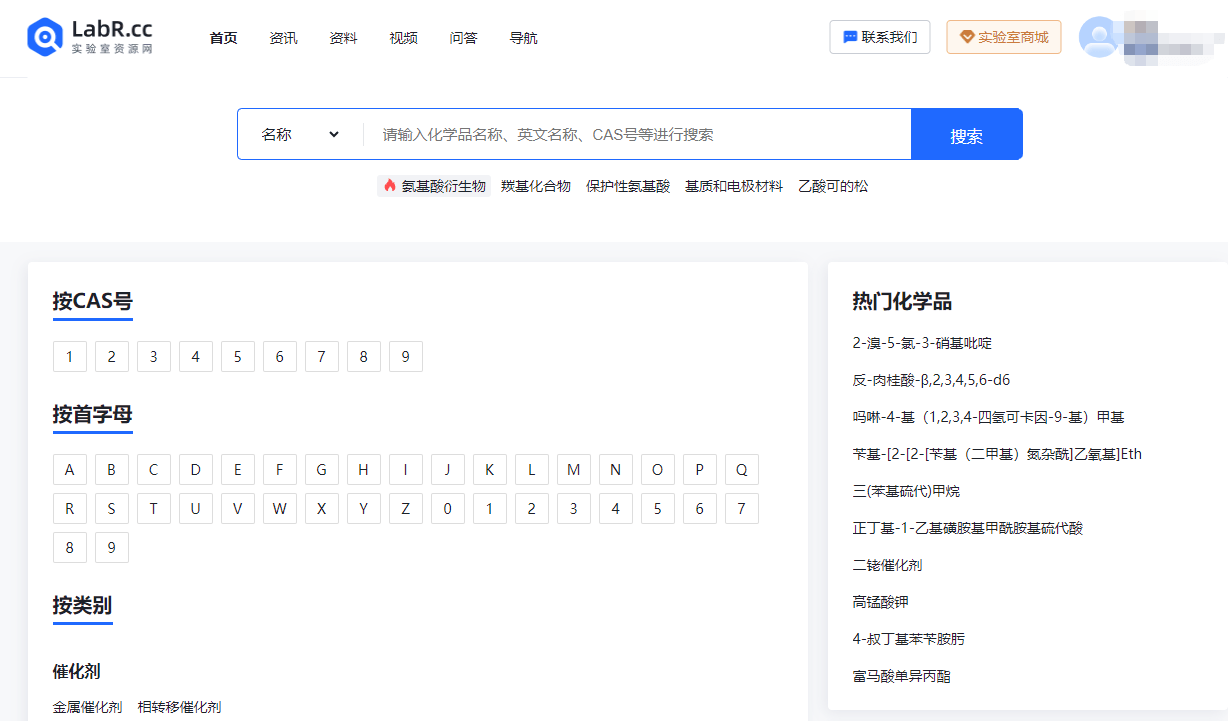Browse chemicals by letter W
Image resolution: width=1228 pixels, height=721 pixels.
point(280,509)
